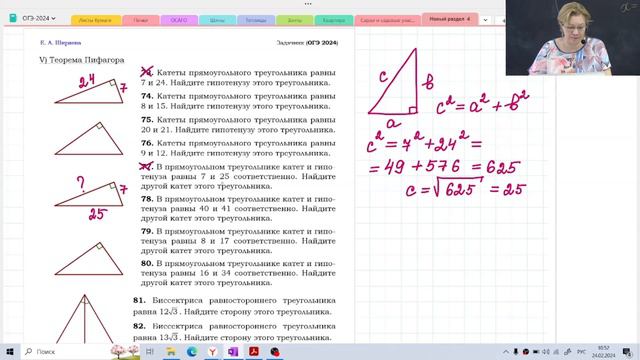
Task: Open the ОГЭ-2024 notebook dropdown
Action: click(39, 18)
